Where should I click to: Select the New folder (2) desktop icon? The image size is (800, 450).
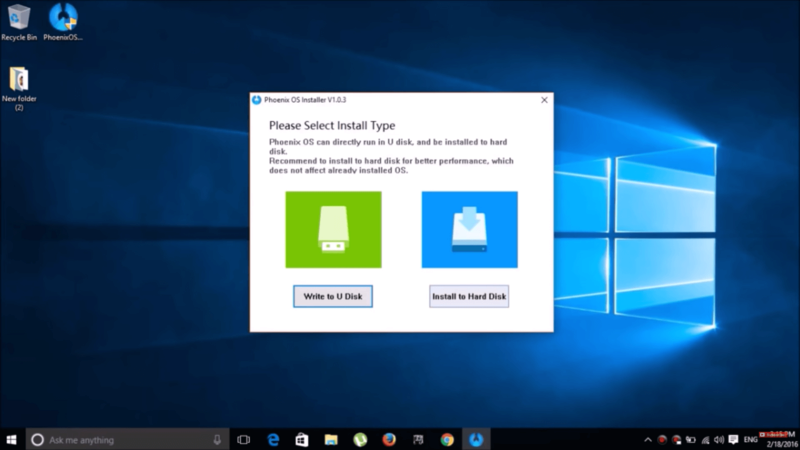19,88
